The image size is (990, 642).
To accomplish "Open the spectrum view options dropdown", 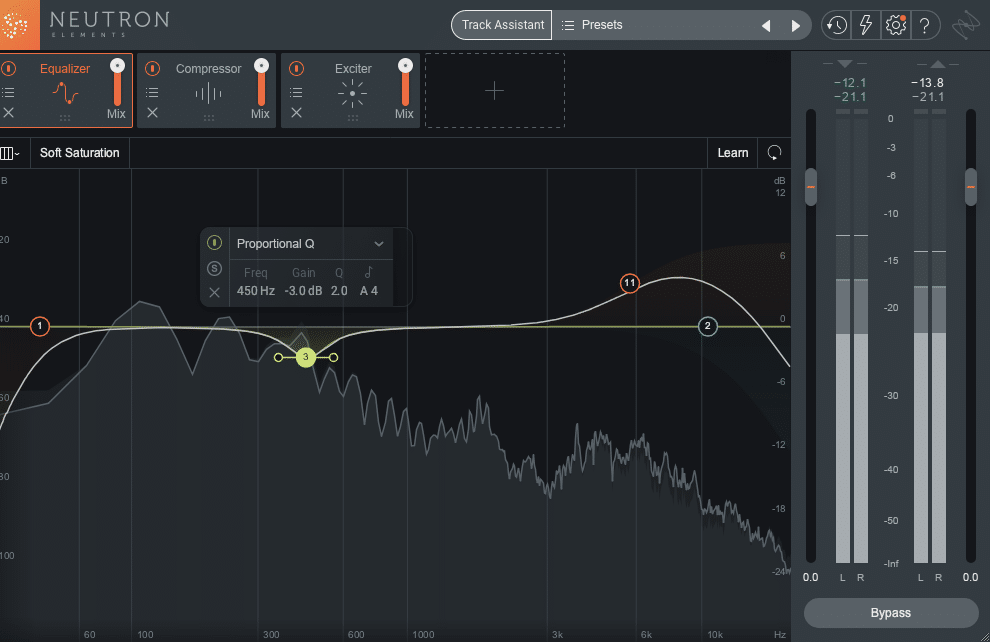I will pos(10,153).
